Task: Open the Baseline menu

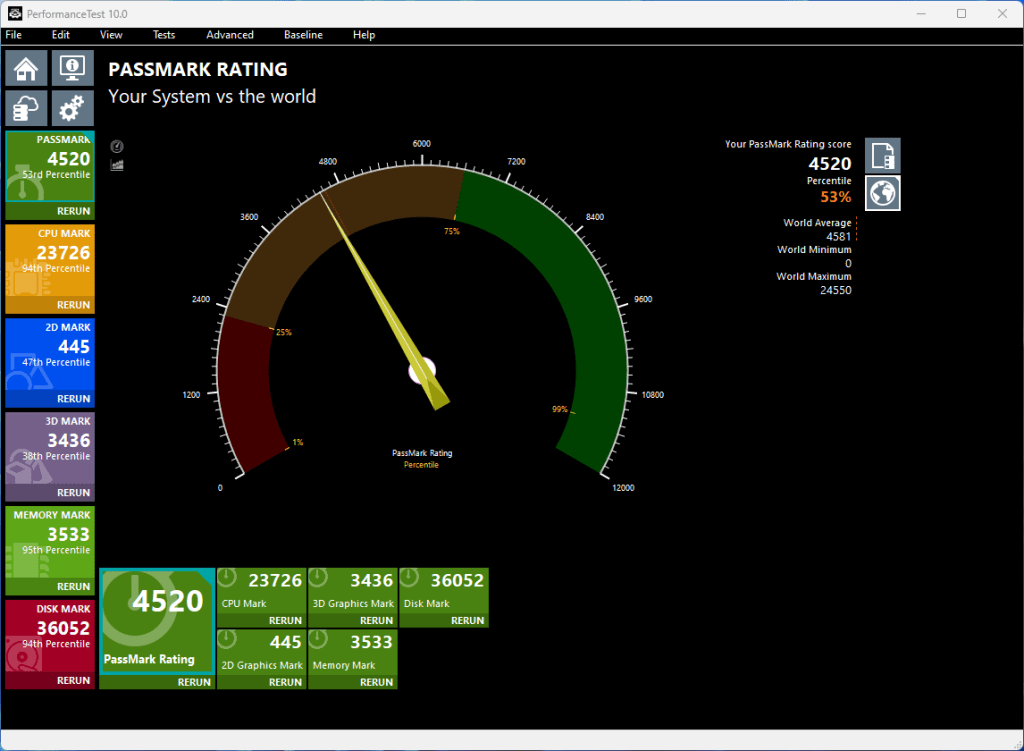Action: [x=303, y=35]
